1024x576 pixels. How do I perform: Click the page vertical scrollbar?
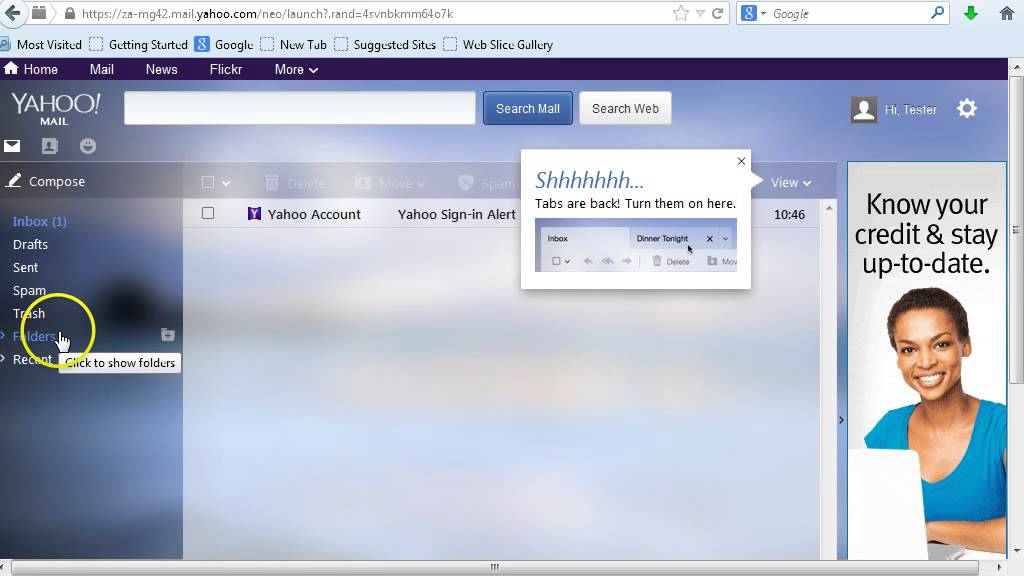(1017, 229)
